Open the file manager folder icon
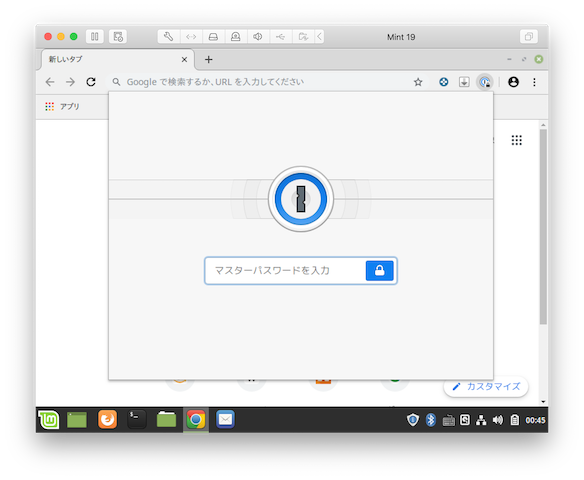Viewport: 584px width, 480px height. [166, 419]
